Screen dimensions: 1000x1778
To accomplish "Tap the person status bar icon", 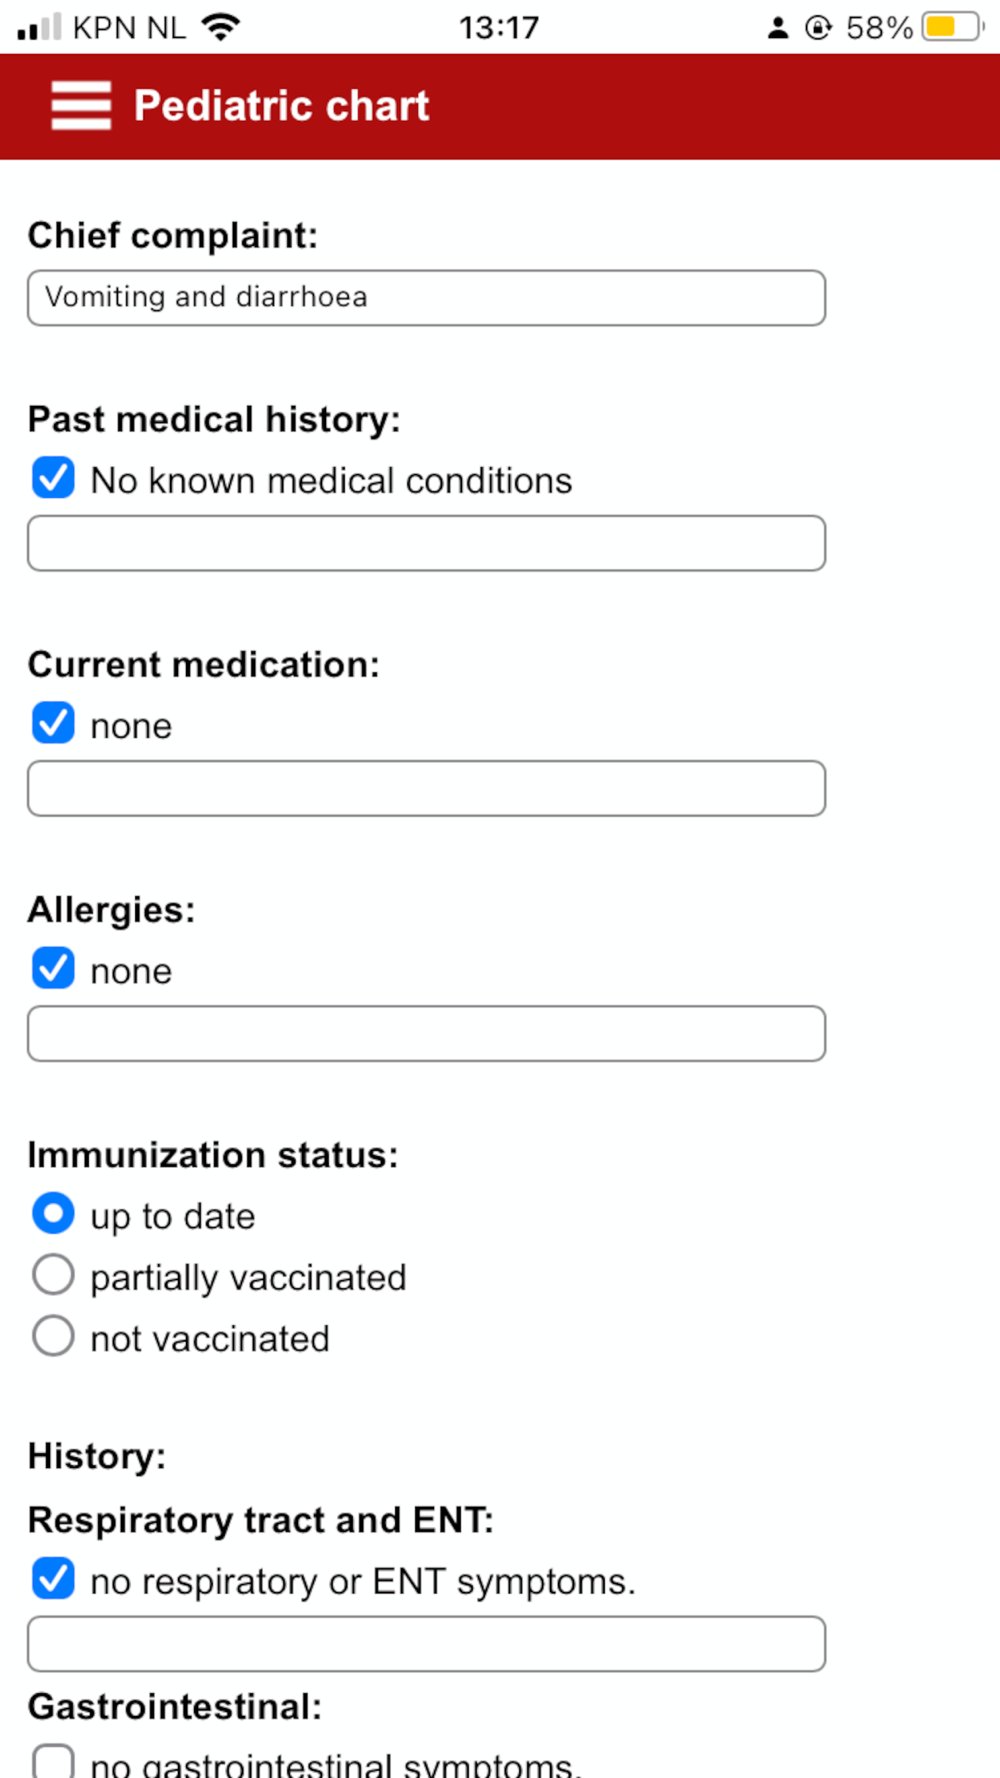I will pos(777,28).
